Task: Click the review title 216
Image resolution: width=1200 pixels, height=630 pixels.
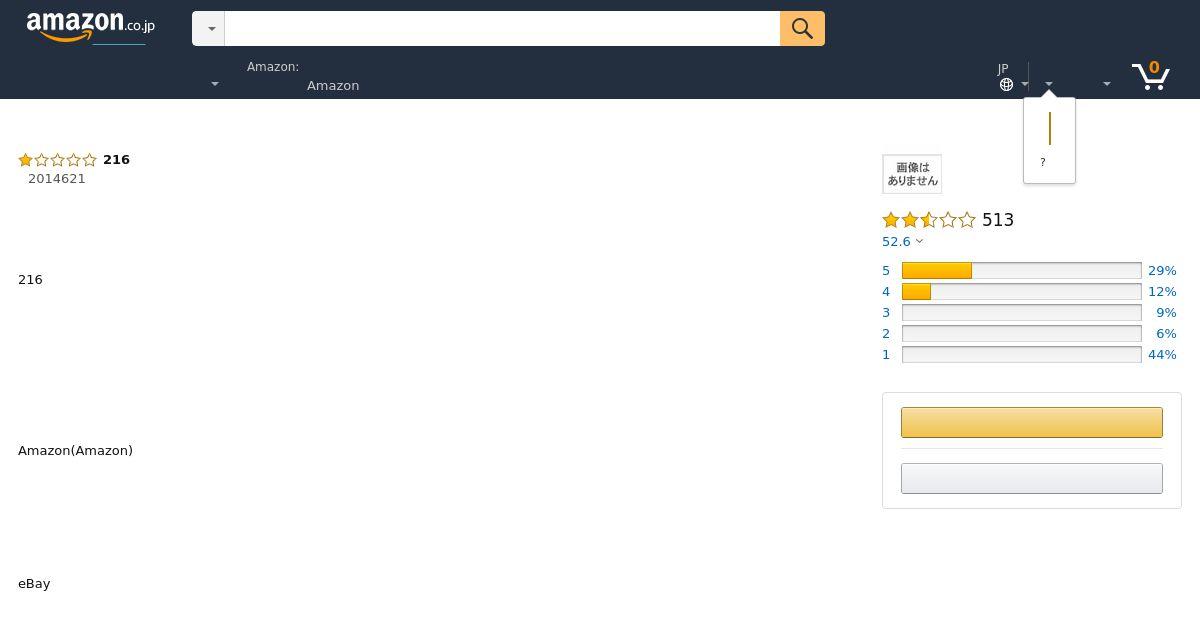Action: click(x=116, y=160)
